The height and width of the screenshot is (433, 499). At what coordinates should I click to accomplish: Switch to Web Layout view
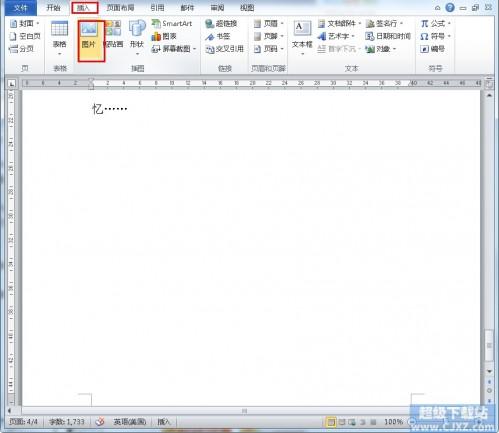pos(352,422)
